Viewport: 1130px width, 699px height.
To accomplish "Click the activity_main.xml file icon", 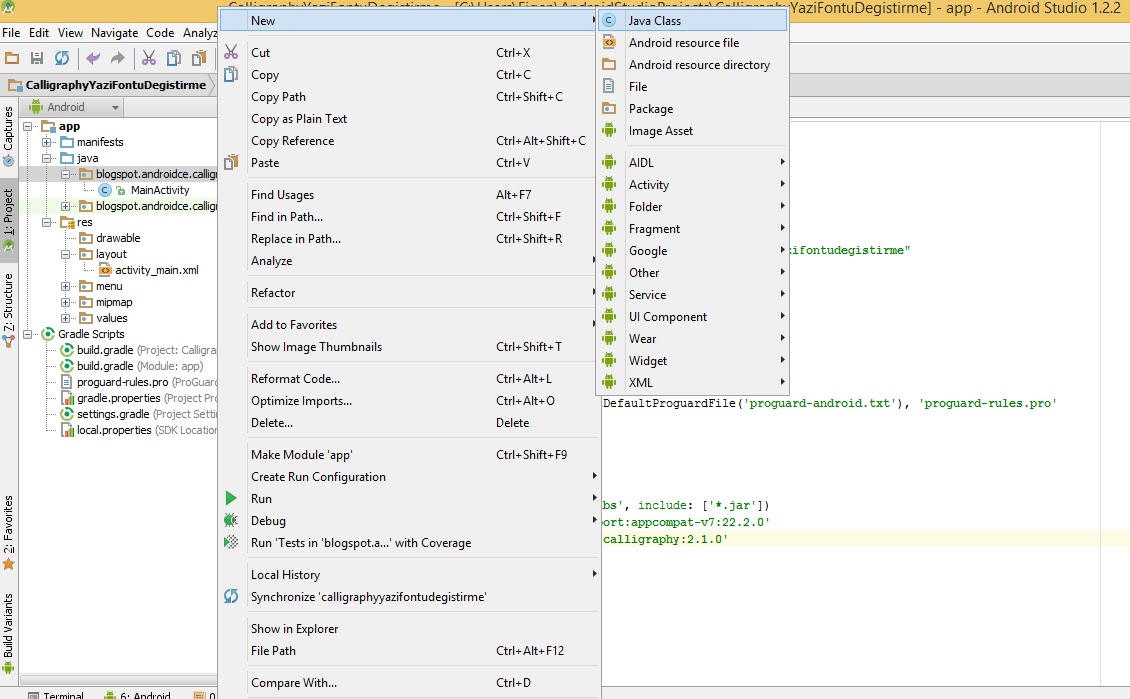I will (x=105, y=270).
